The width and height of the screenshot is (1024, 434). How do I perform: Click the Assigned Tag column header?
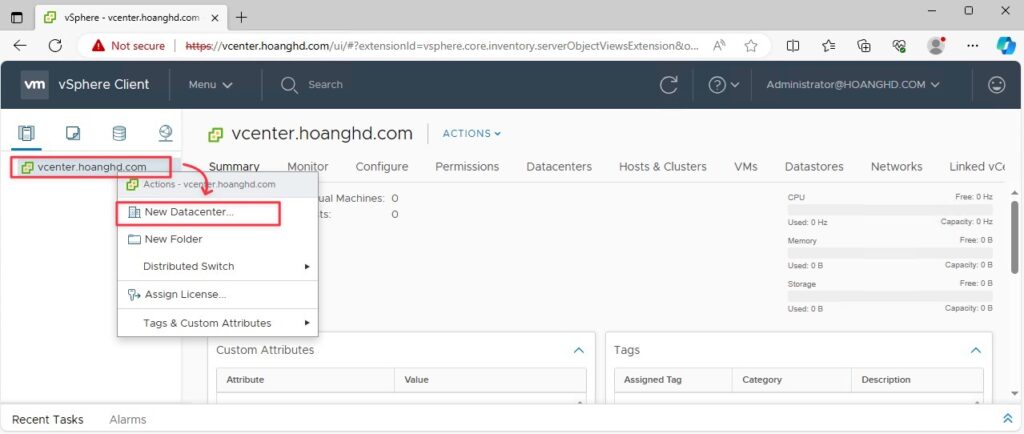[x=674, y=380]
